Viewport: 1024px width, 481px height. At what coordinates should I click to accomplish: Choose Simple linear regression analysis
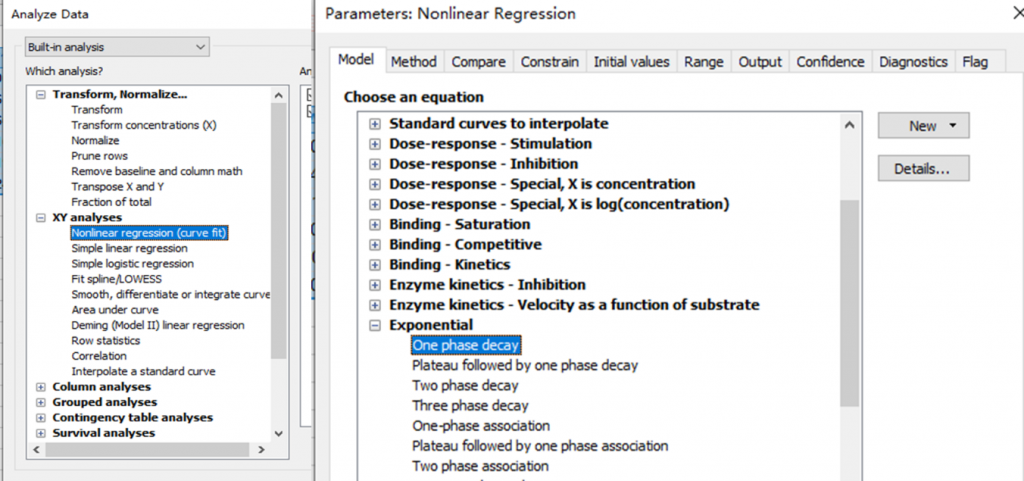point(129,248)
